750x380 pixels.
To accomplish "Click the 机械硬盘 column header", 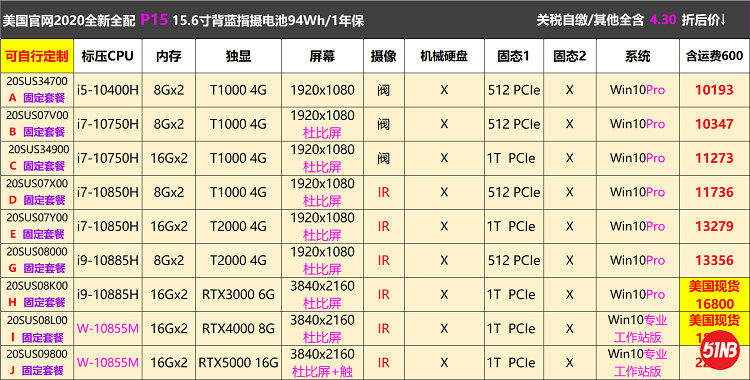I will [444, 56].
